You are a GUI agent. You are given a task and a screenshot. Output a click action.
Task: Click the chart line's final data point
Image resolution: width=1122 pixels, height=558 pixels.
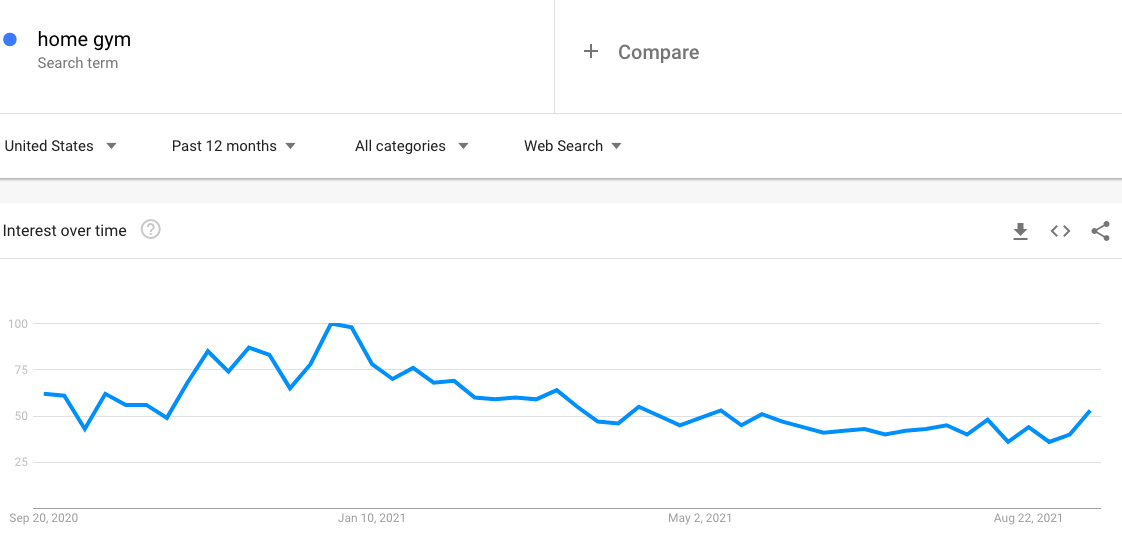pos(1089,411)
